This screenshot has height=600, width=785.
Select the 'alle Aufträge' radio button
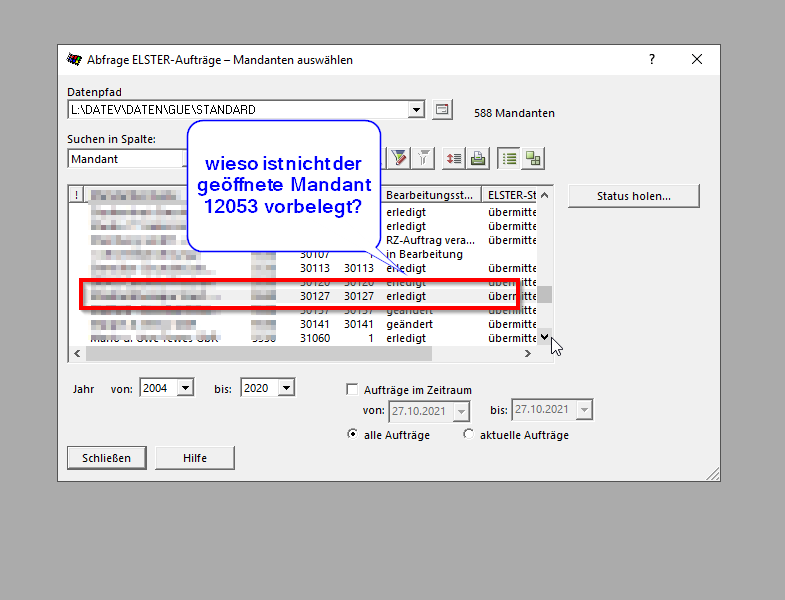[352, 434]
